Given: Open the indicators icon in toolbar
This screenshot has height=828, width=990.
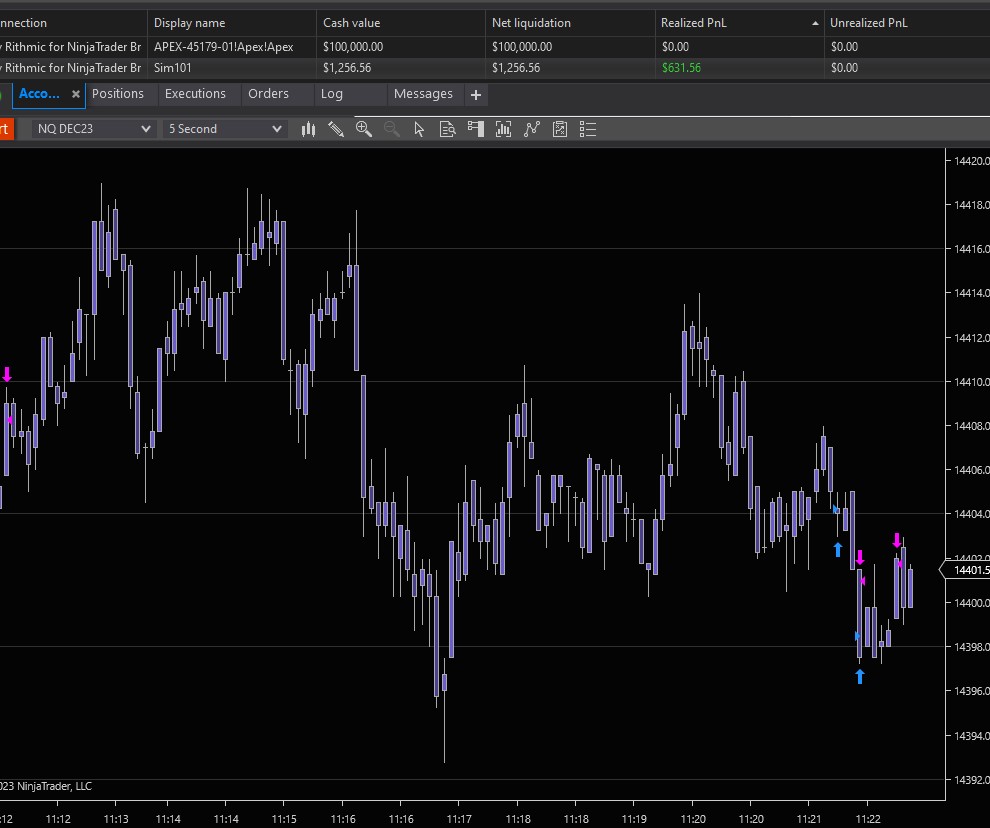Looking at the screenshot, I should tap(503, 129).
